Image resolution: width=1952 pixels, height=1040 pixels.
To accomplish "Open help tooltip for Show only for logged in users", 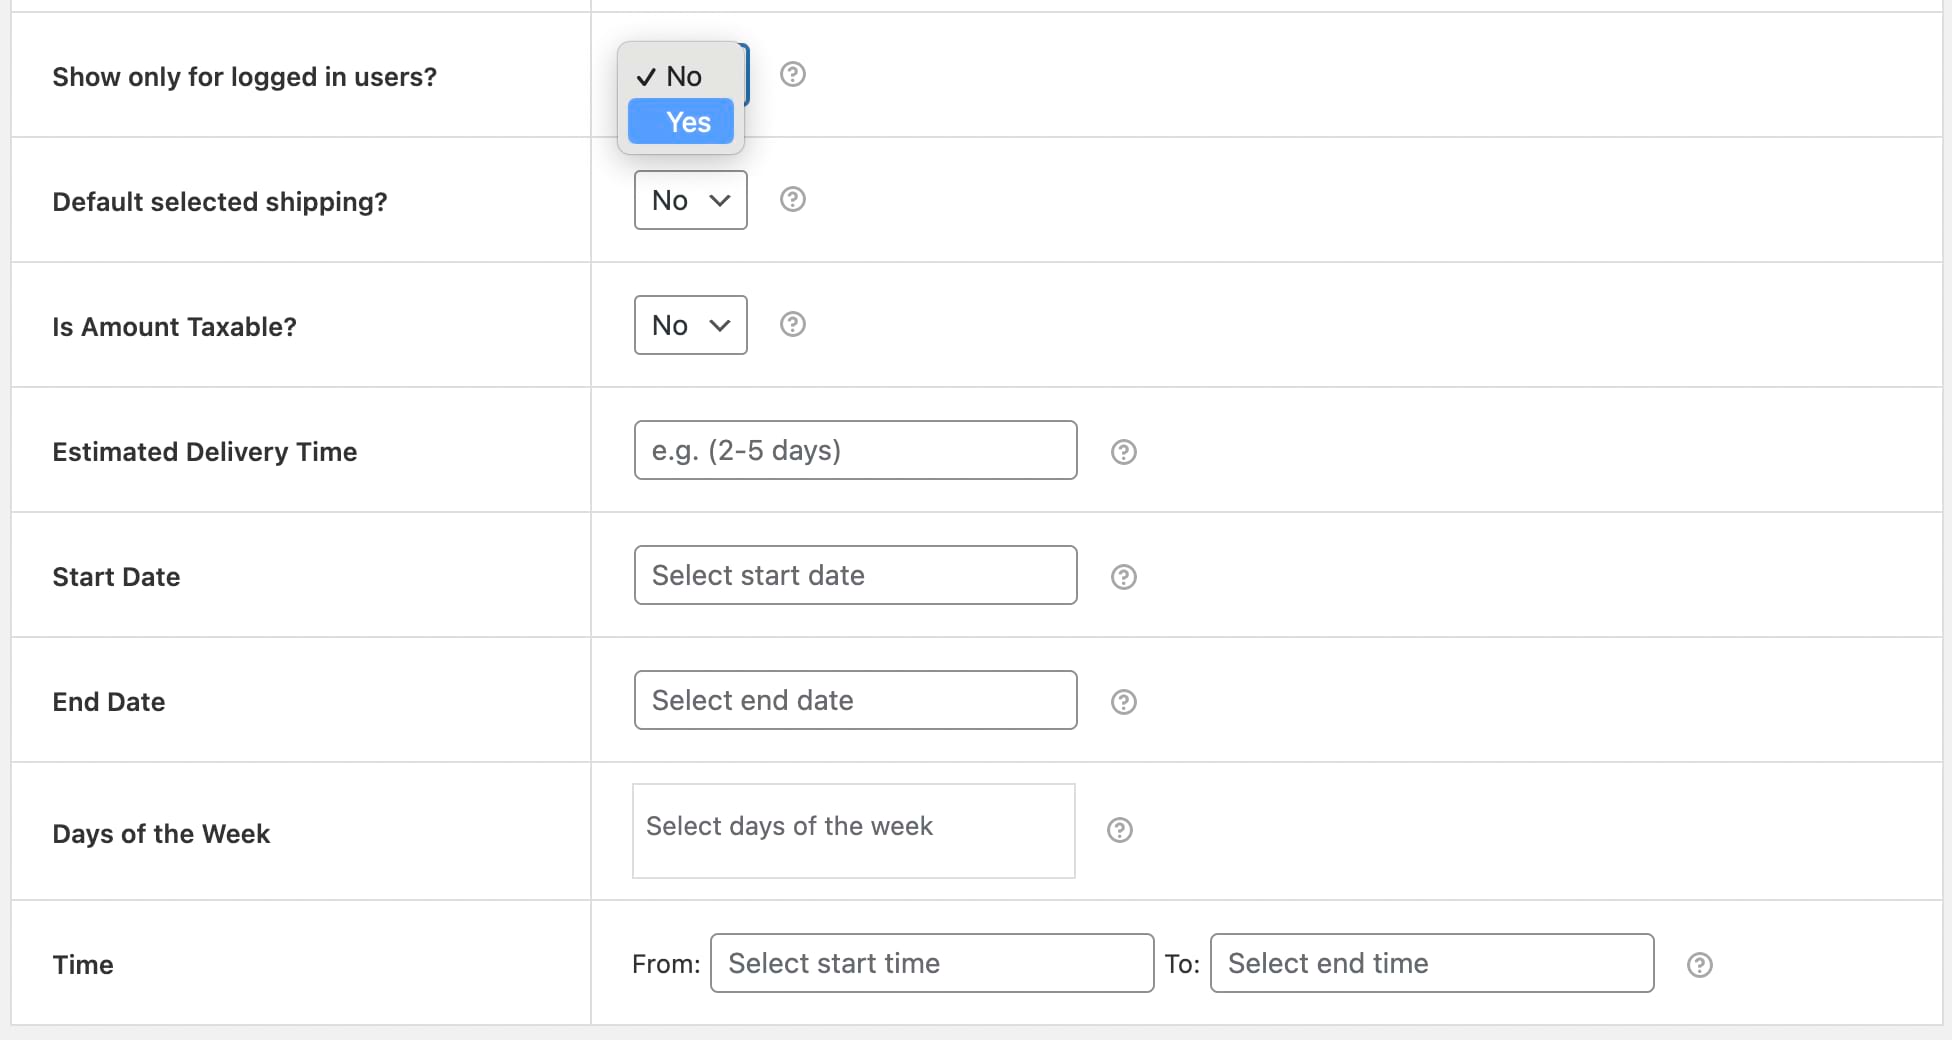I will [792, 74].
